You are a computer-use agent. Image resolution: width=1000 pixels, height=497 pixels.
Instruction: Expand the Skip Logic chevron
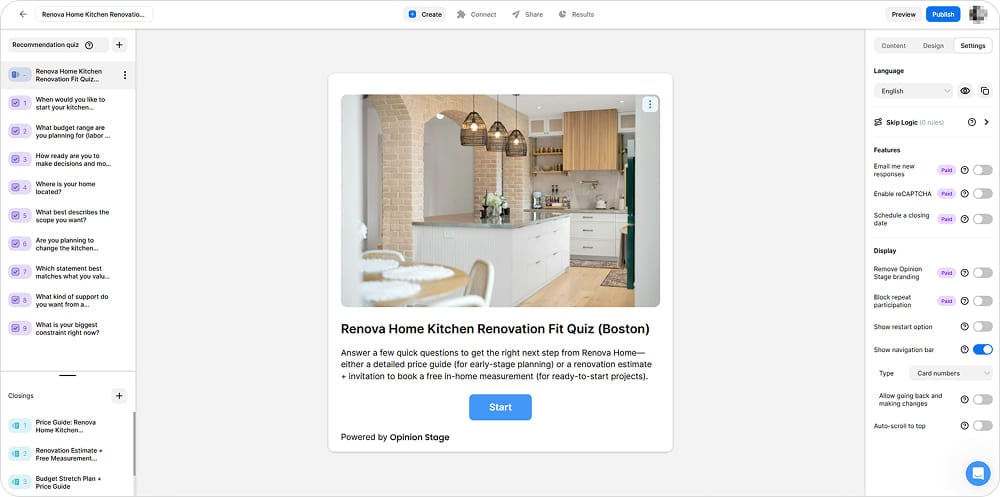click(x=987, y=122)
